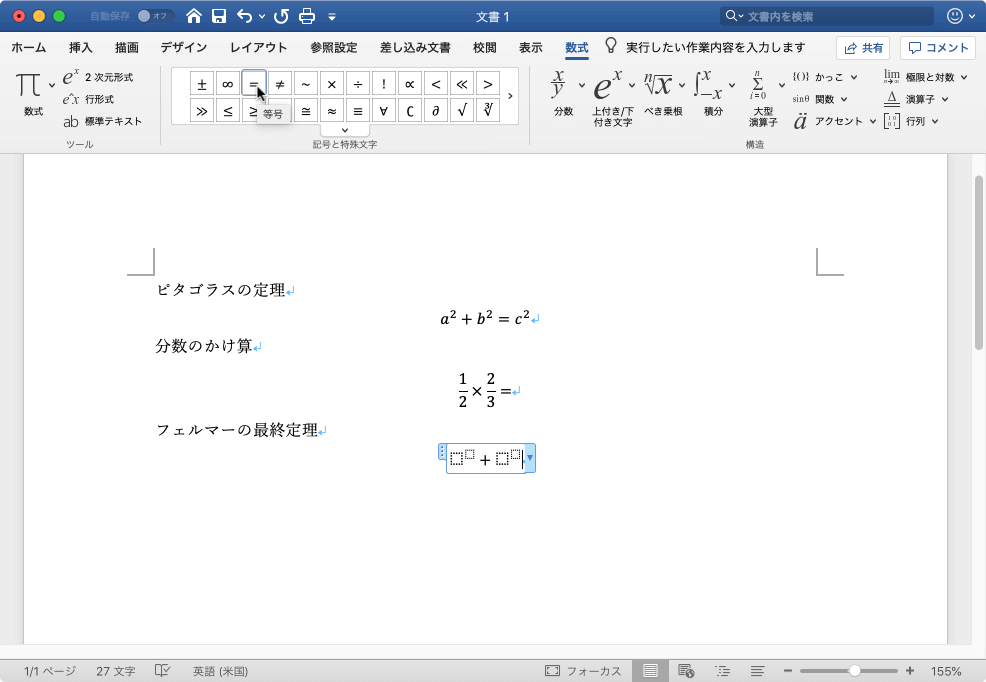Insert the less-than-or-equal symbol

(x=228, y=111)
